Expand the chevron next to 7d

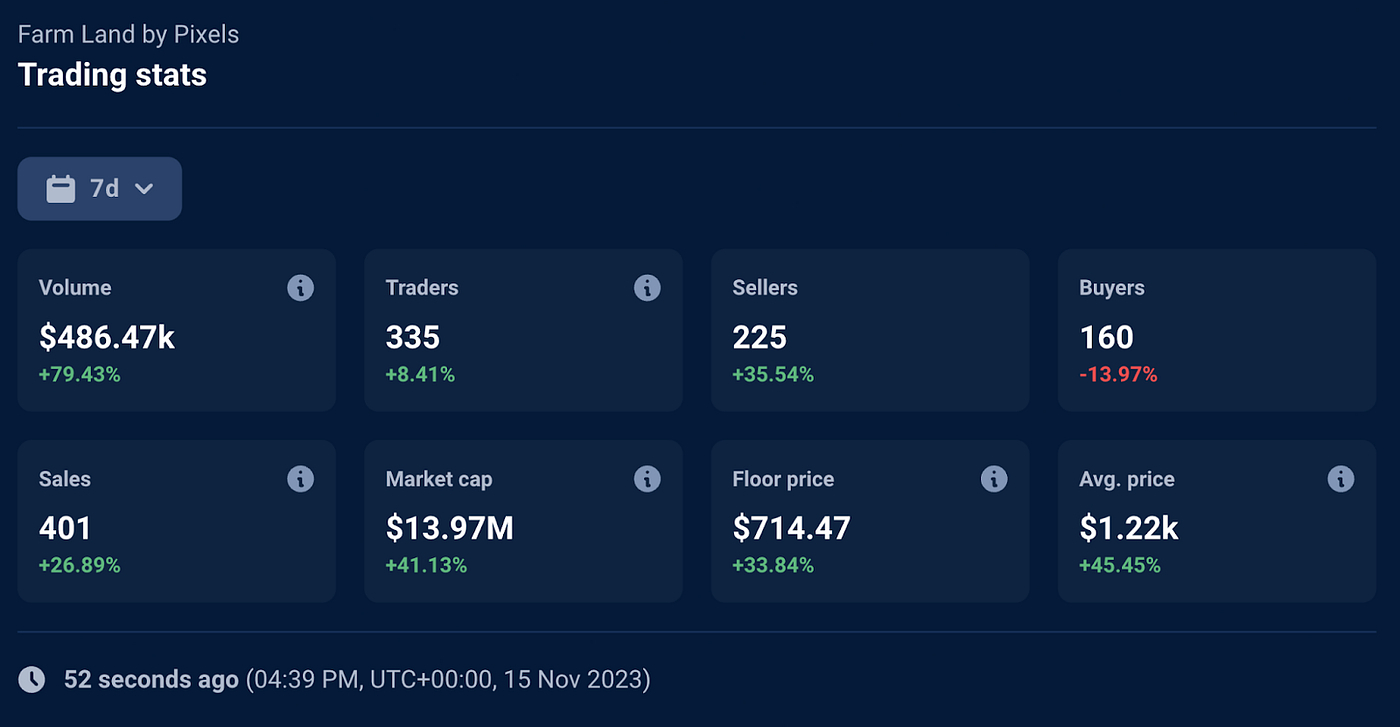pyautogui.click(x=144, y=188)
